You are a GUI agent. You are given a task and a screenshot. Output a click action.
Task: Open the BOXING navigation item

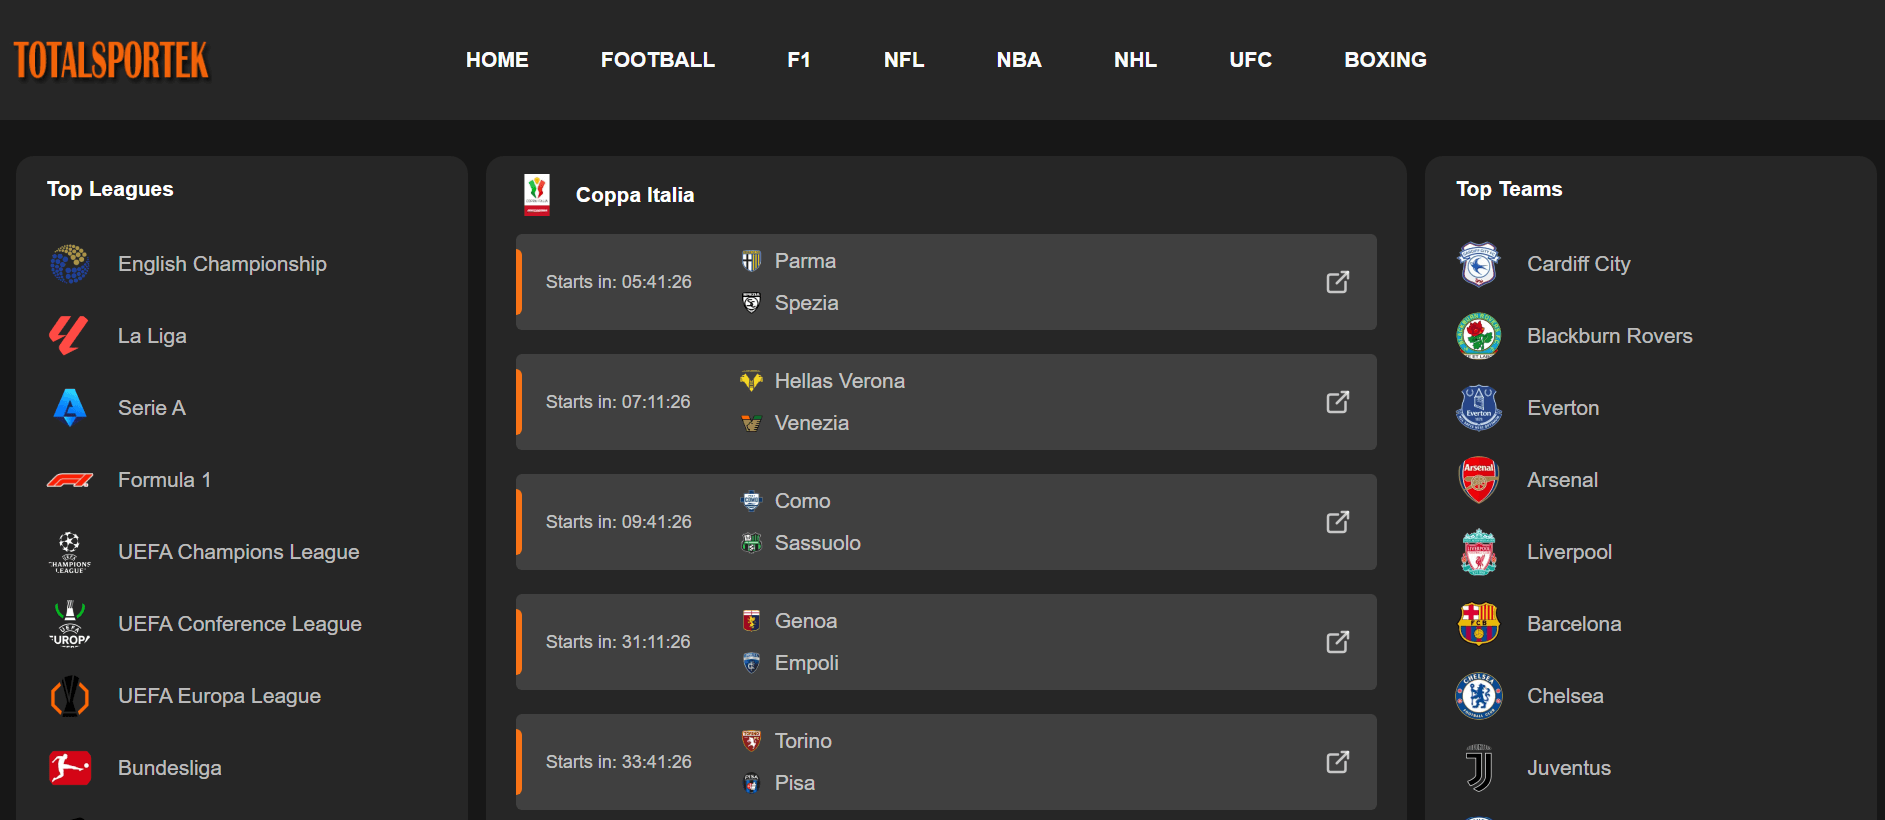pyautogui.click(x=1384, y=60)
